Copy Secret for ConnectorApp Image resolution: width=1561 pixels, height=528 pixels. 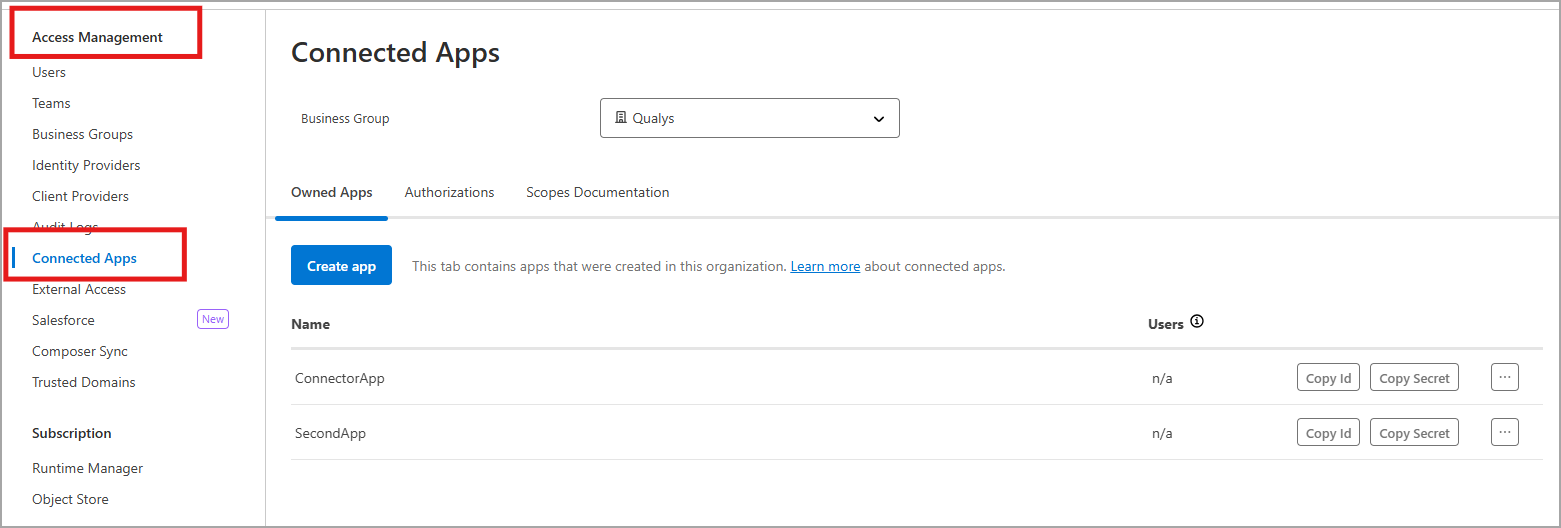[1414, 378]
